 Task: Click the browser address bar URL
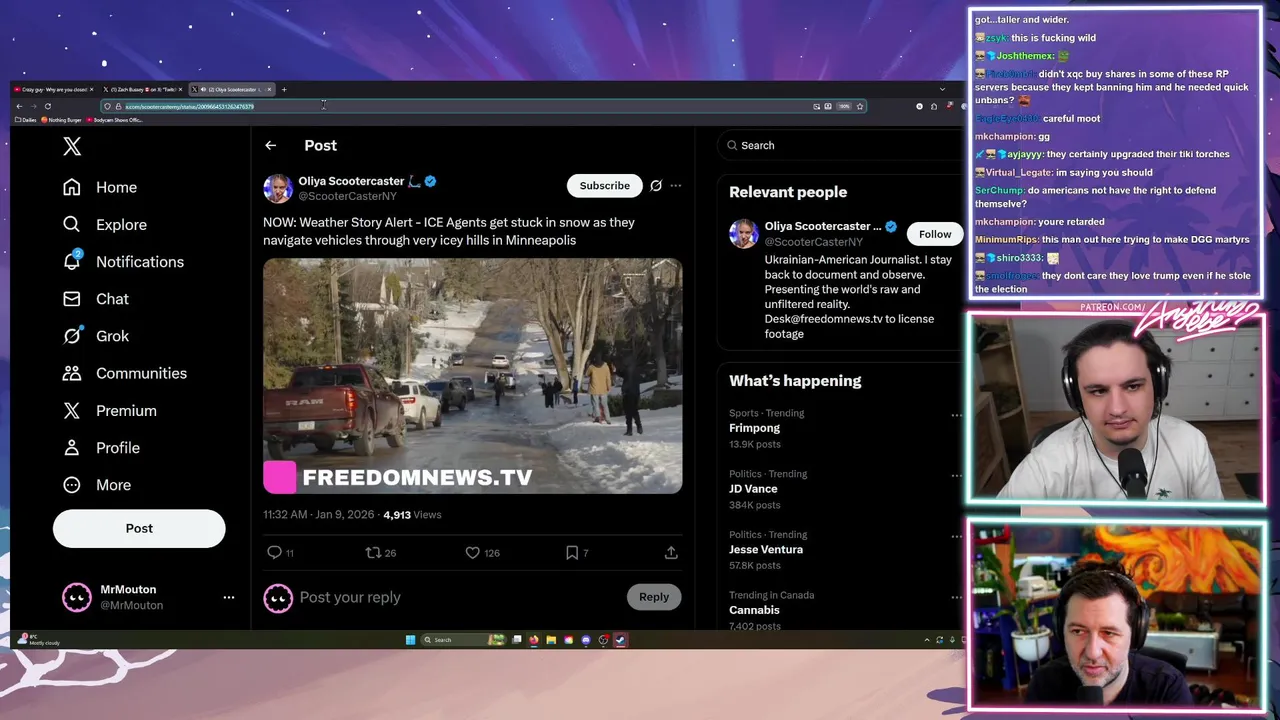(x=190, y=106)
